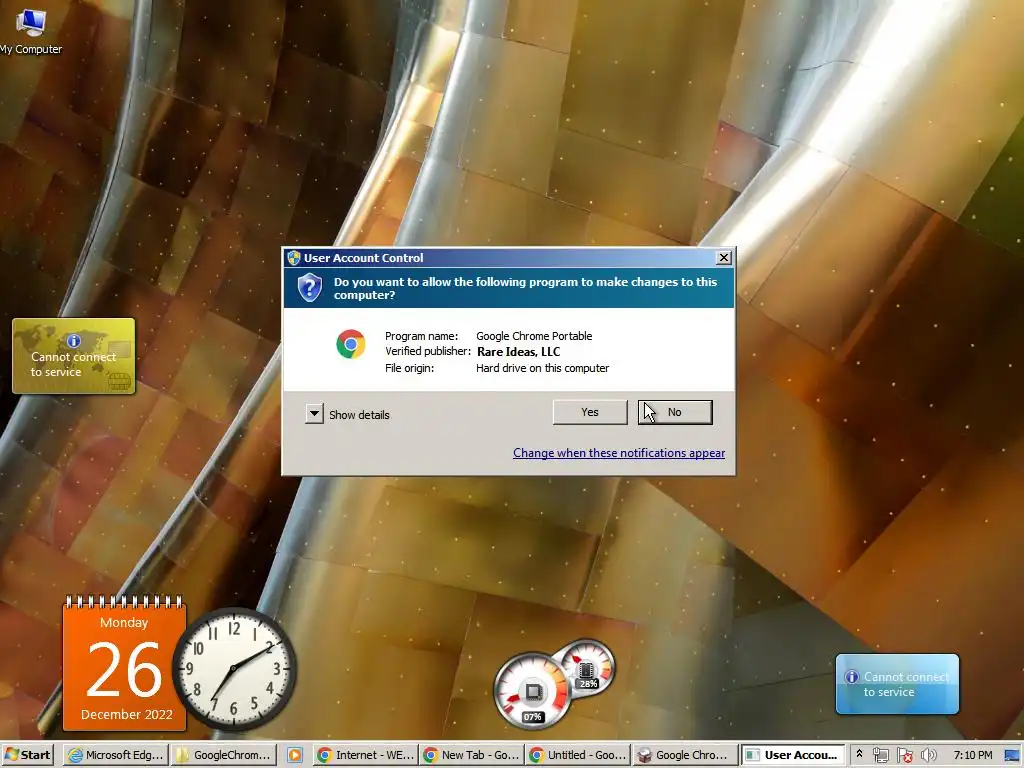Screen dimensions: 1024x768
Task: Click the Action Center flag tray icon
Action: [904, 755]
